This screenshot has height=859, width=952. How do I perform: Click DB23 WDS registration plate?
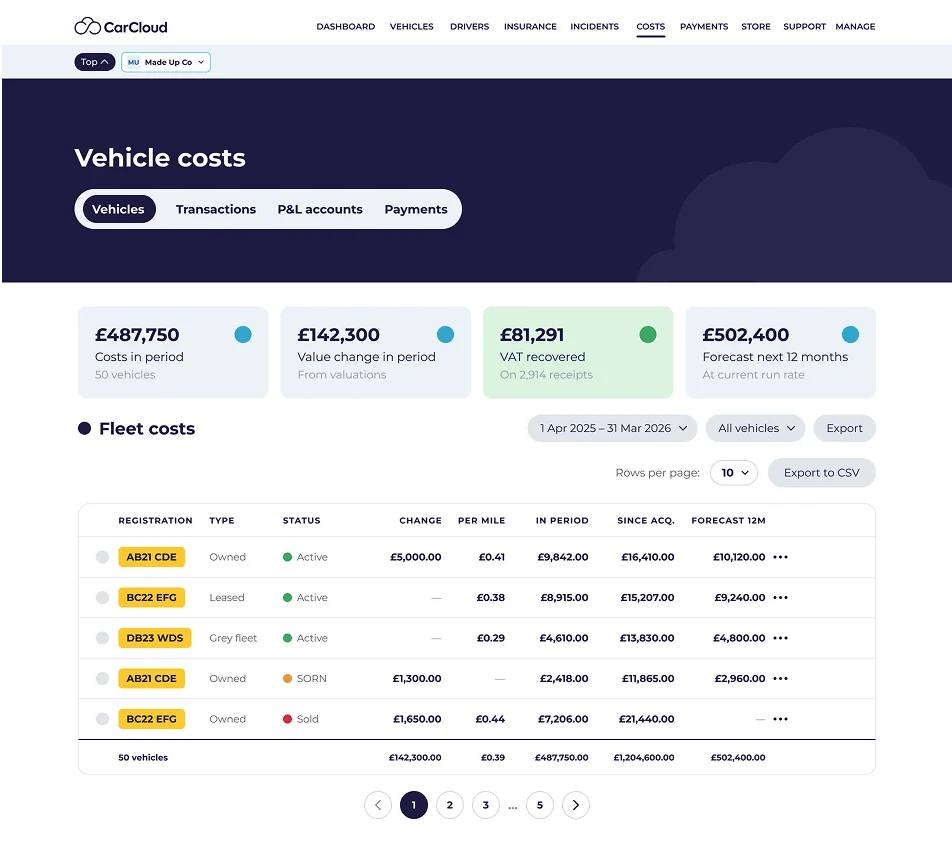tap(155, 638)
